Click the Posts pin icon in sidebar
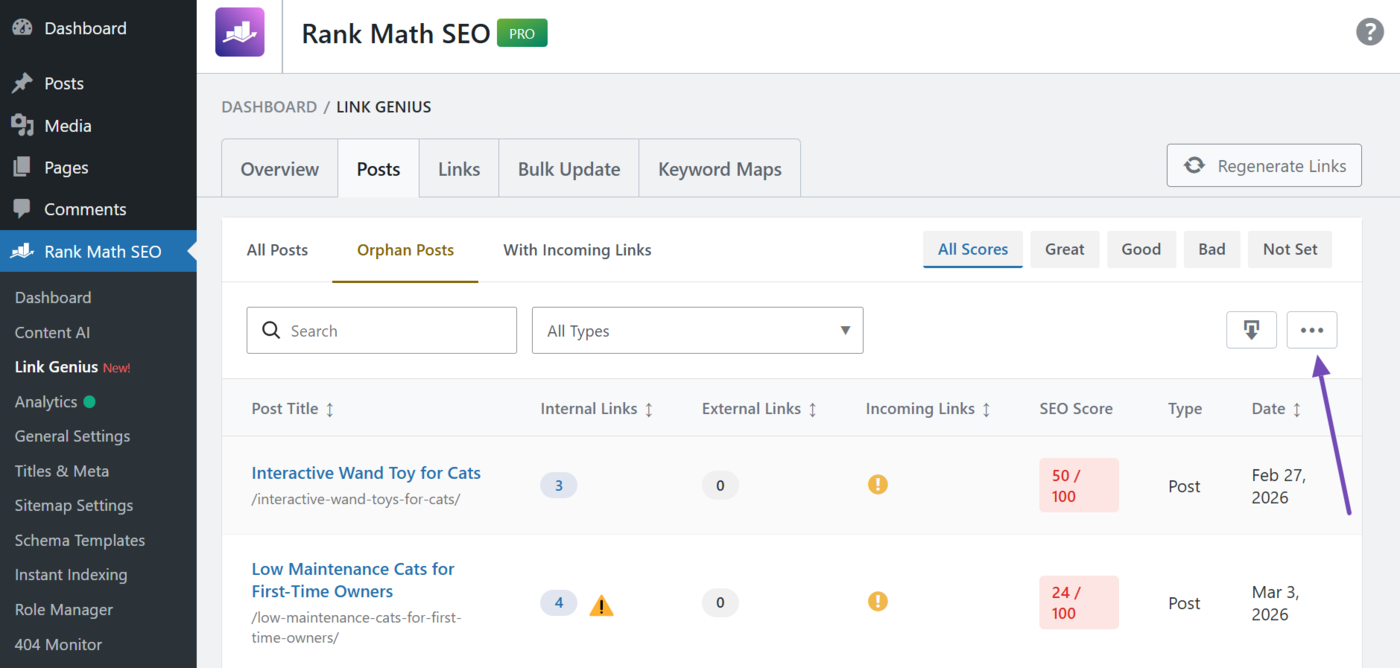This screenshot has width=1400, height=668. pos(22,83)
